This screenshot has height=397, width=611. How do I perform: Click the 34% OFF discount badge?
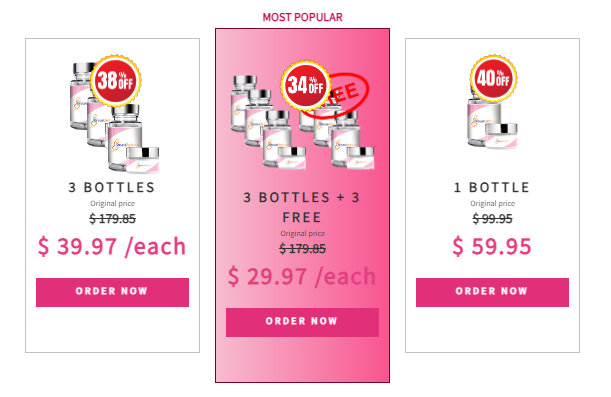[x=306, y=85]
